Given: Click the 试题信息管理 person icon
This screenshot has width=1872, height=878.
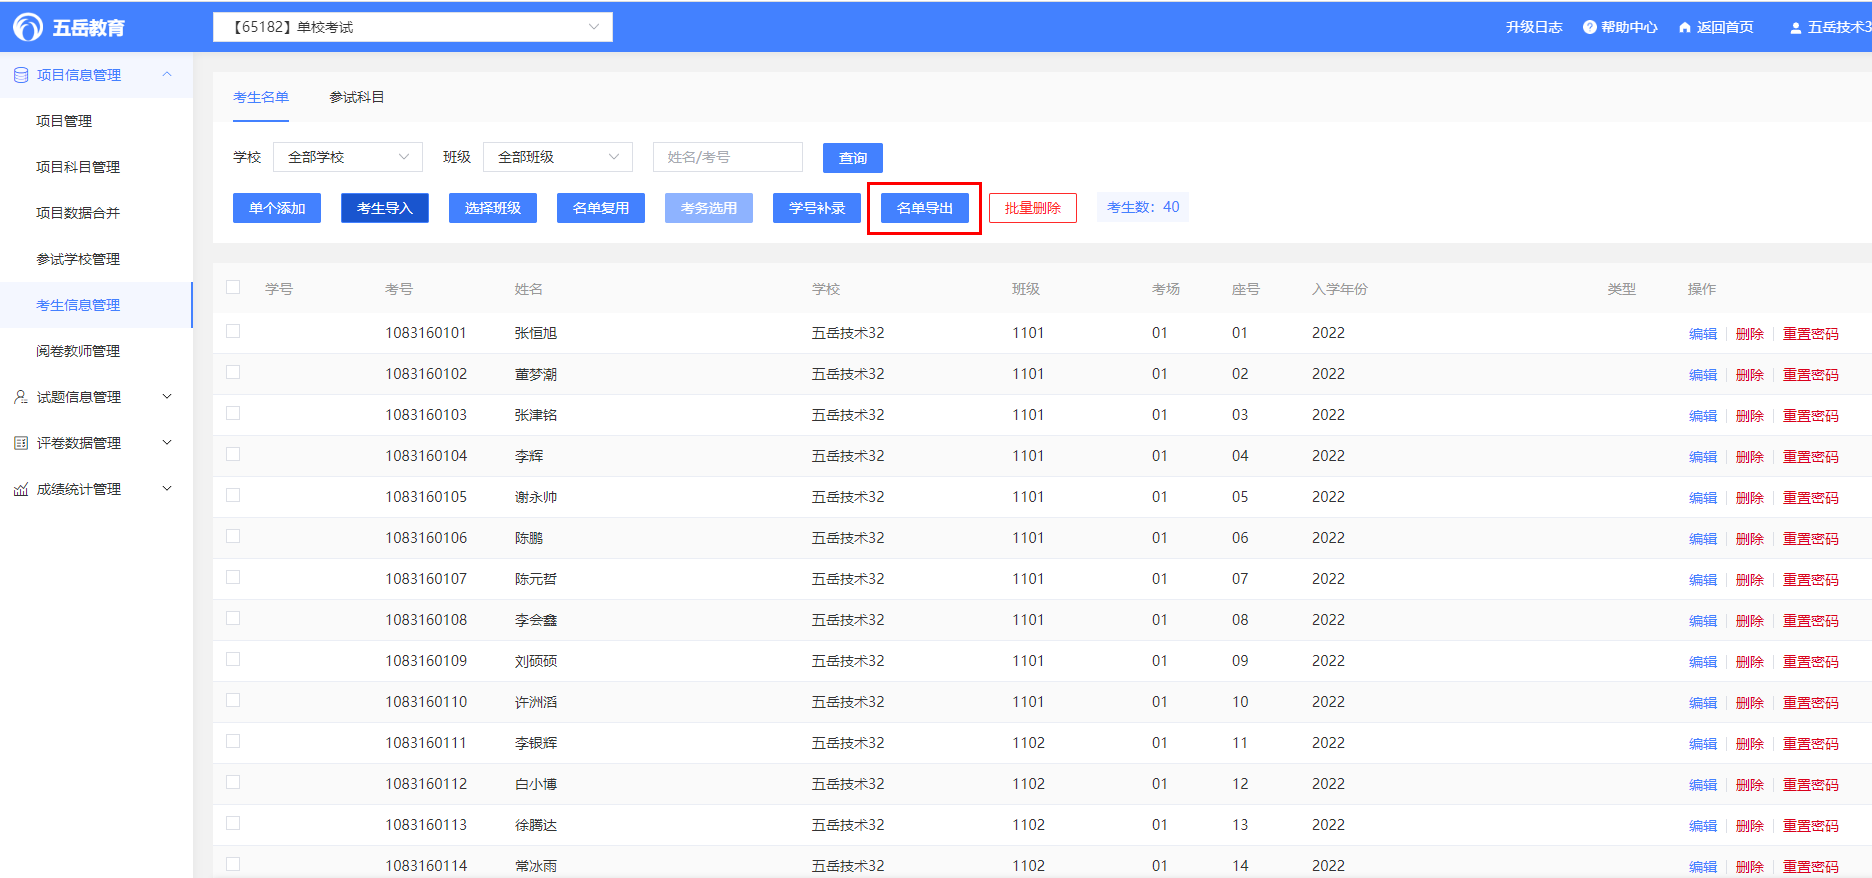Looking at the screenshot, I should (21, 397).
